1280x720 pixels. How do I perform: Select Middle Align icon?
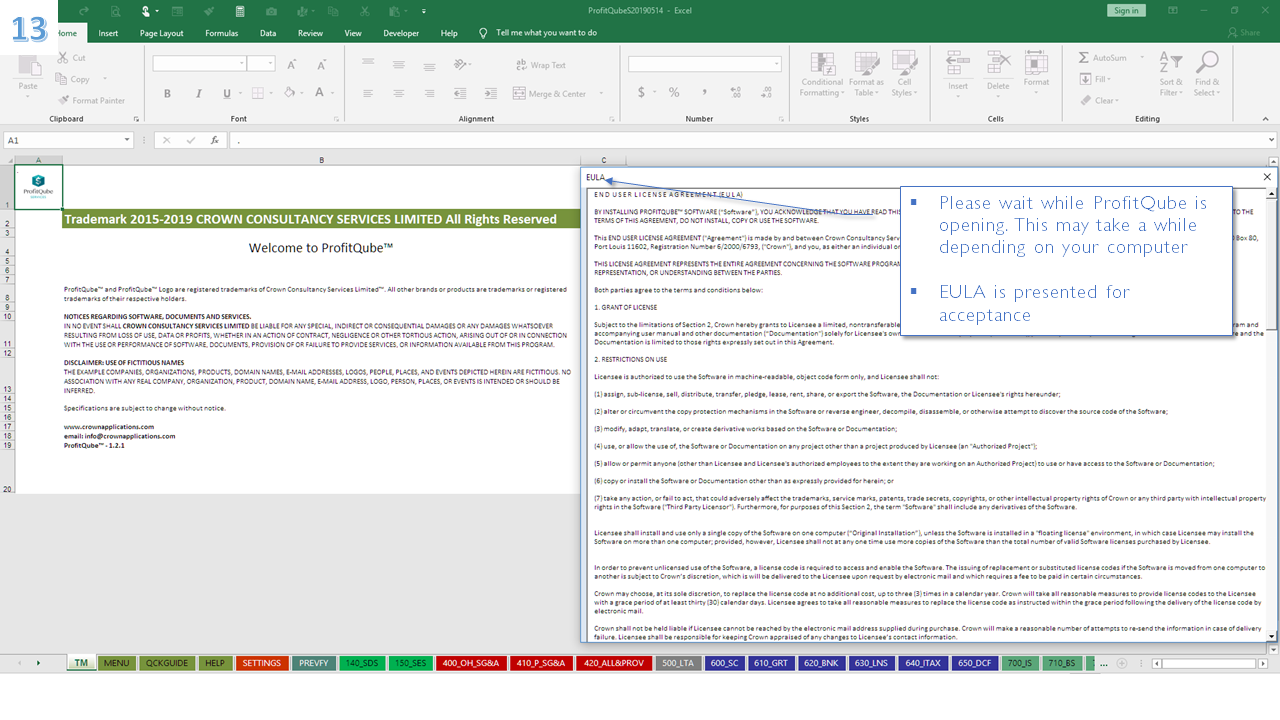398,65
